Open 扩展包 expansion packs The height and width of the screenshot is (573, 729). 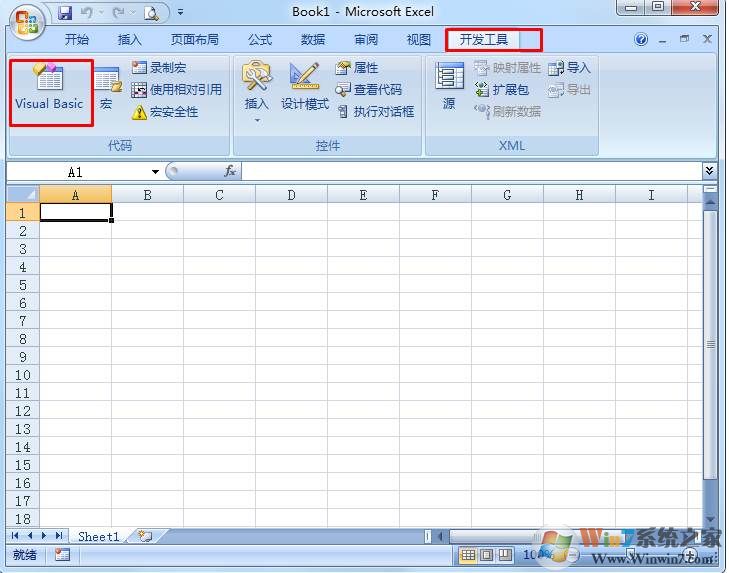pos(502,89)
